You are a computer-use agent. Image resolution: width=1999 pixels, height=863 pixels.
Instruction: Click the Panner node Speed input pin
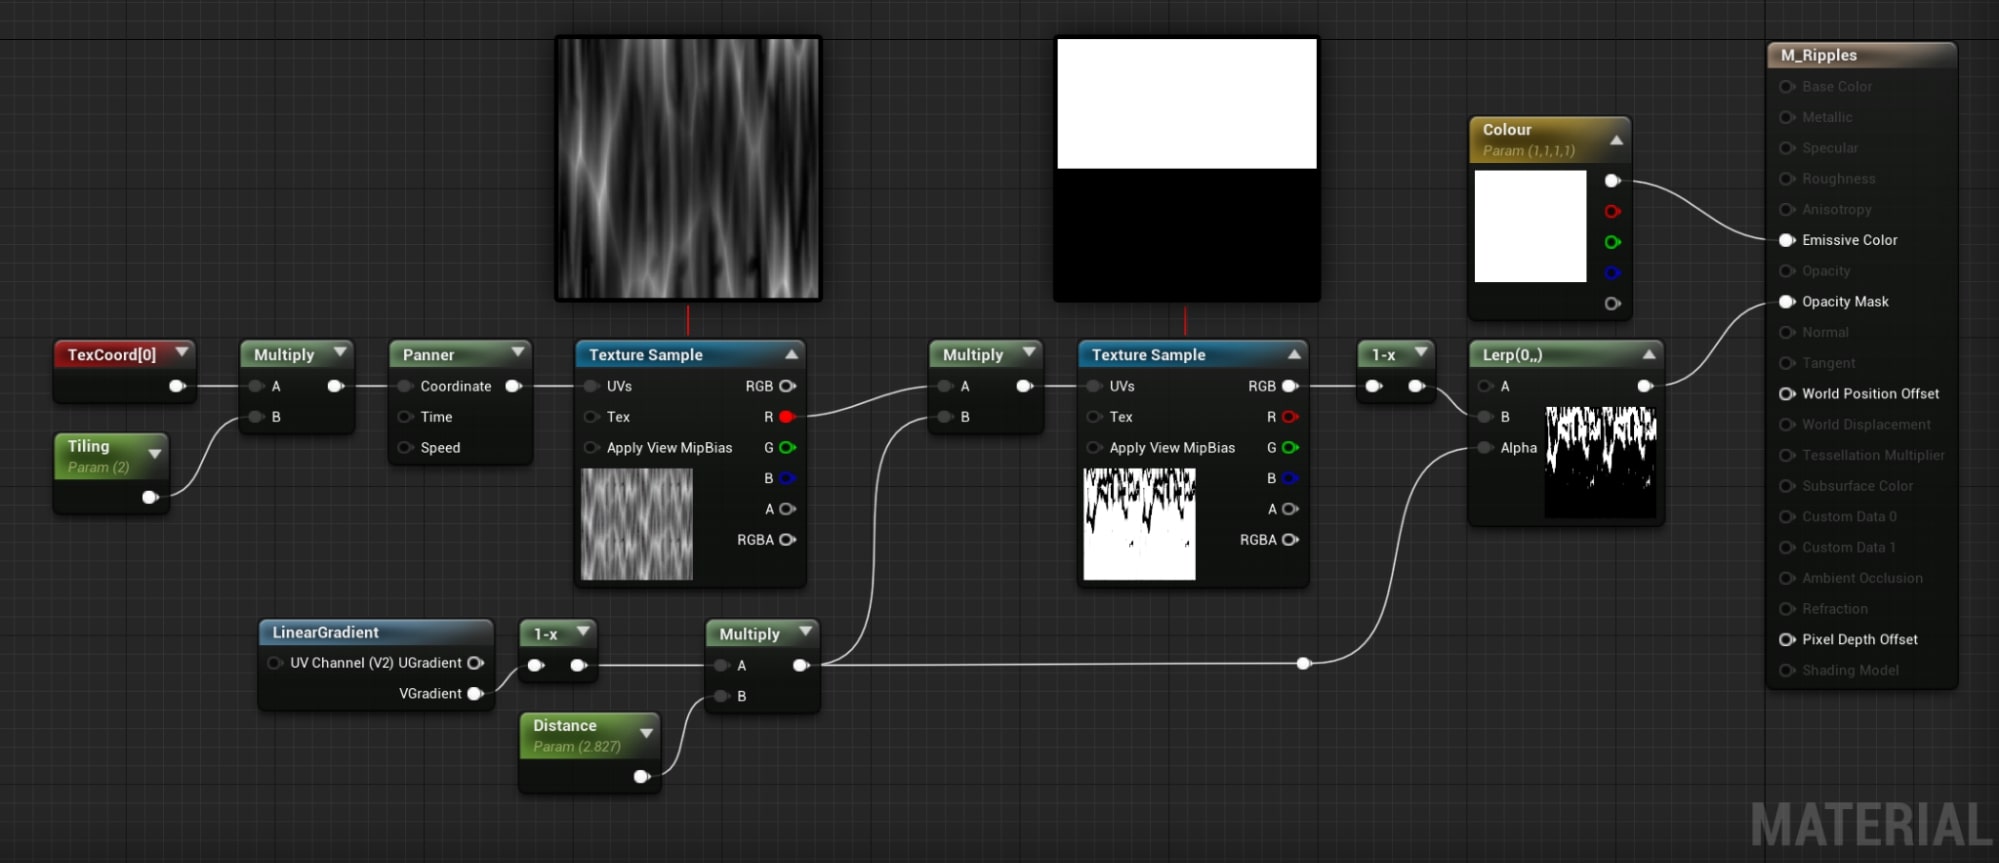pyautogui.click(x=405, y=448)
